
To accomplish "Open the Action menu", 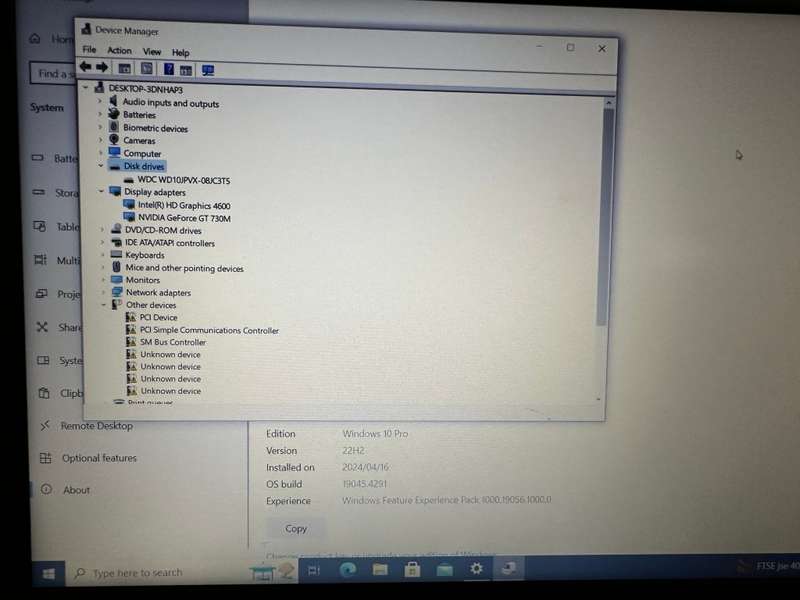I will [x=119, y=51].
